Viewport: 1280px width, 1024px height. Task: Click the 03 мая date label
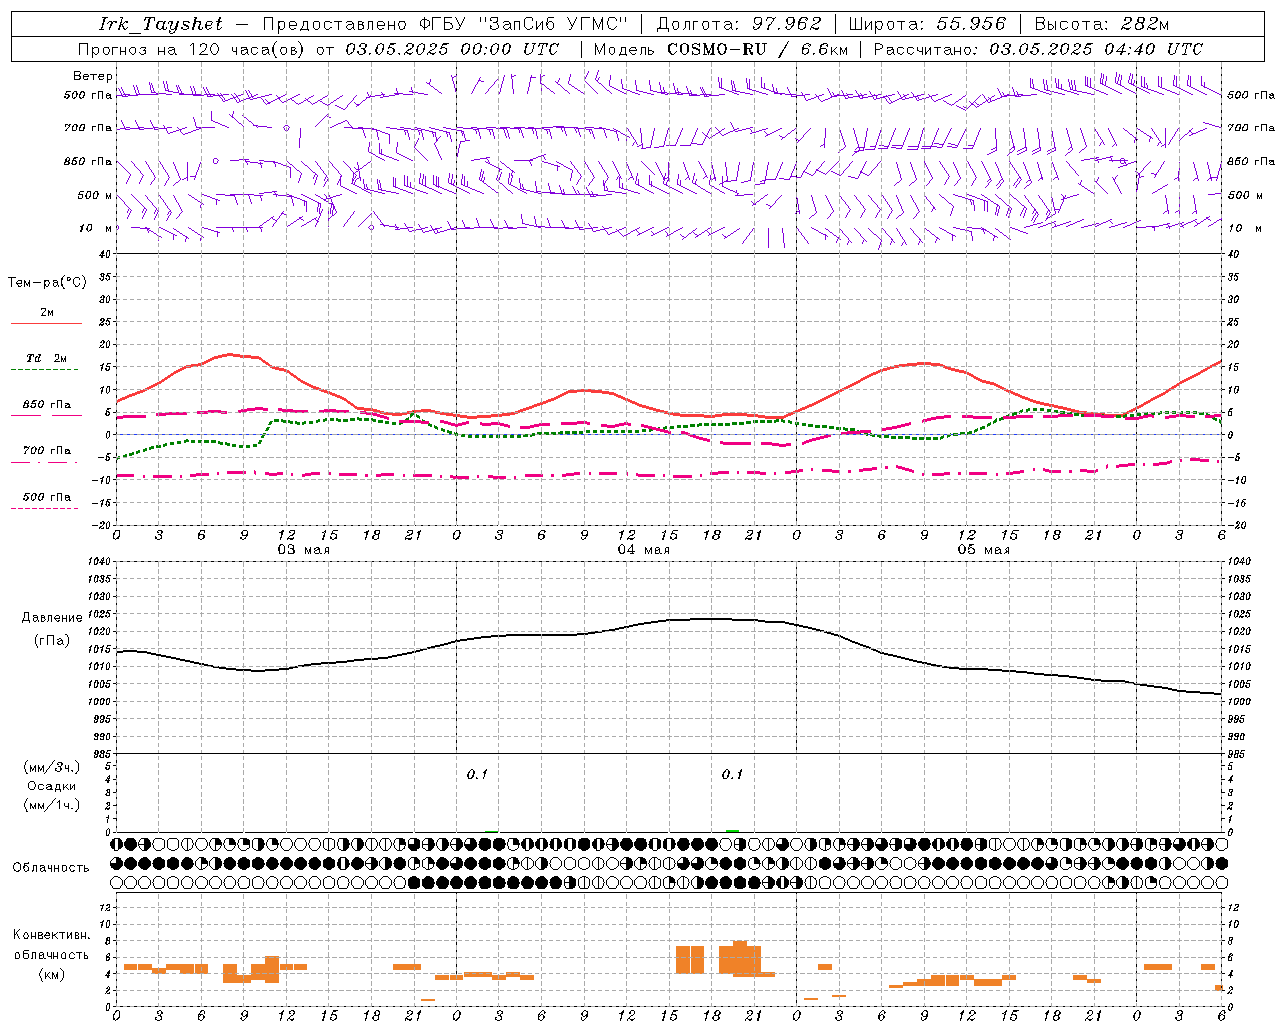303,550
